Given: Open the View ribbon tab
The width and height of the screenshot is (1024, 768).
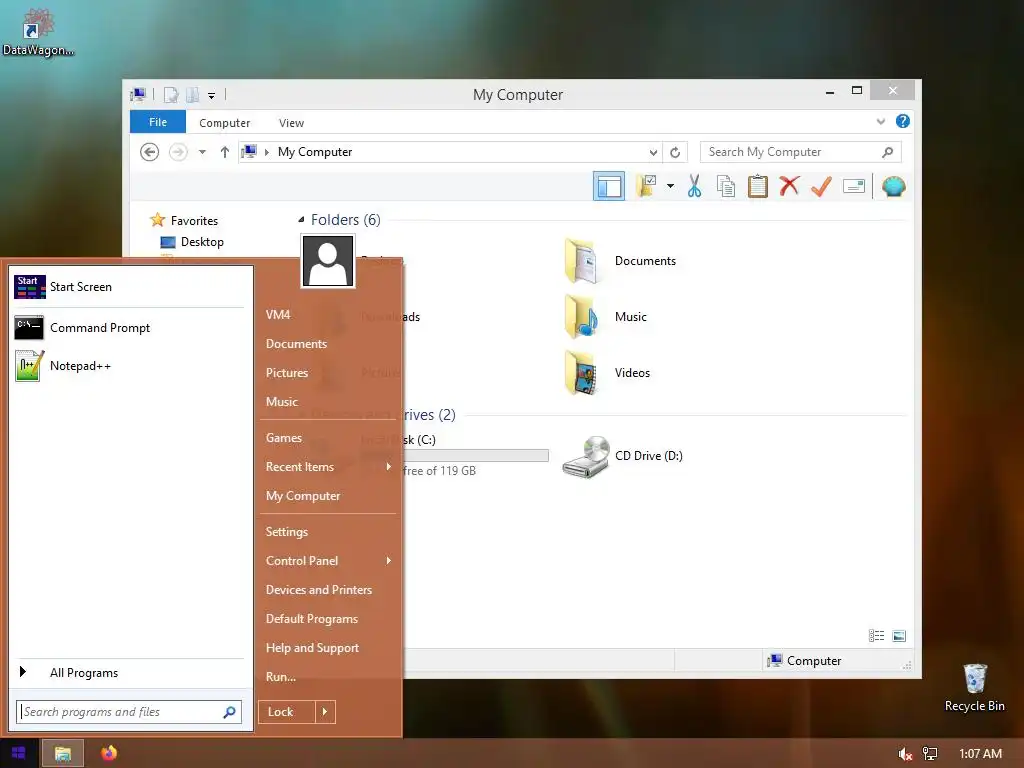Looking at the screenshot, I should click(x=291, y=123).
